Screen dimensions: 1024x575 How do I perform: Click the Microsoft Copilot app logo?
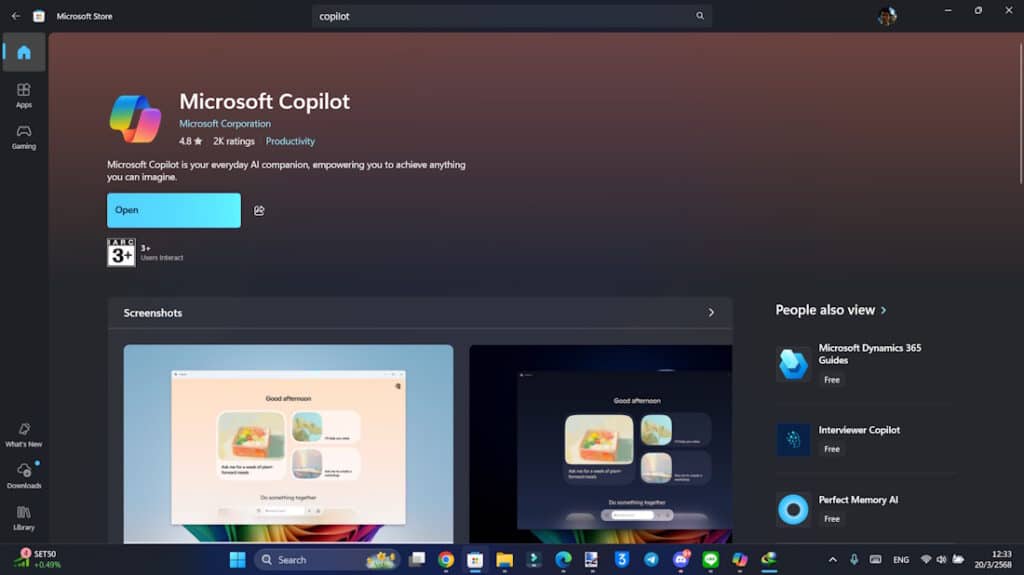click(x=135, y=118)
